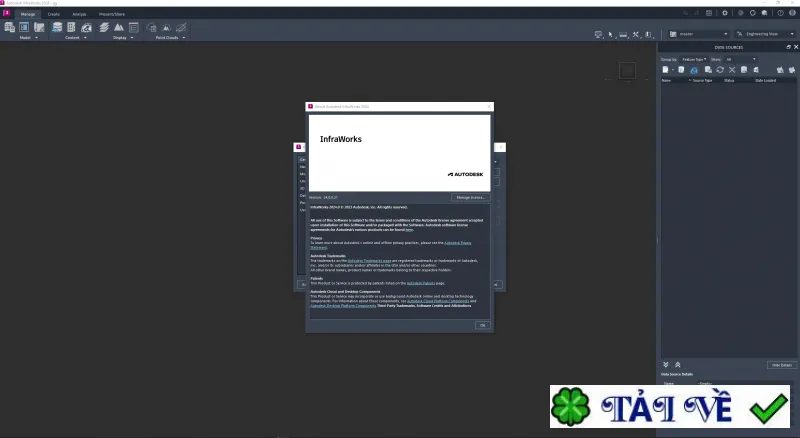Expand the Display group dropdown arrow
Viewport: 800px width, 438px height.
[132, 38]
